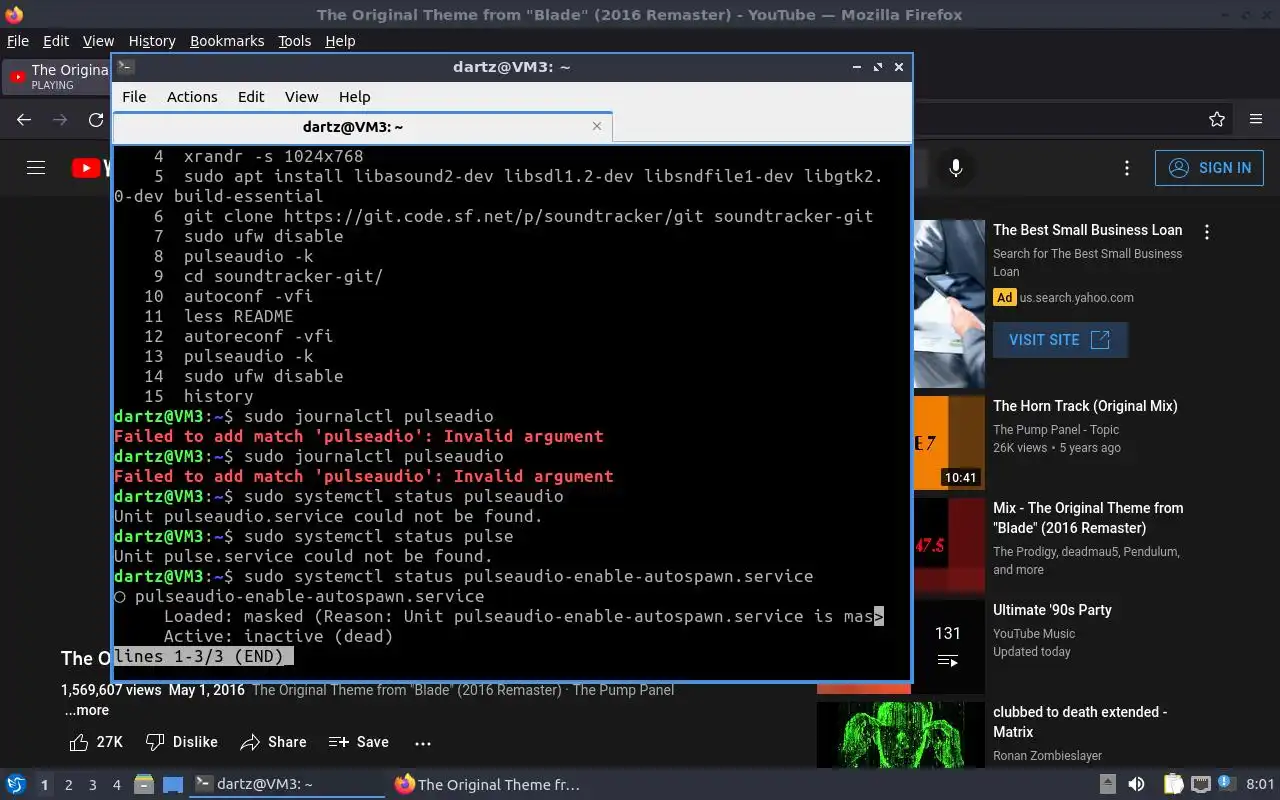Image resolution: width=1280 pixels, height=800 pixels.
Task: Open The Horn Track video thumbnail
Action: click(950, 442)
